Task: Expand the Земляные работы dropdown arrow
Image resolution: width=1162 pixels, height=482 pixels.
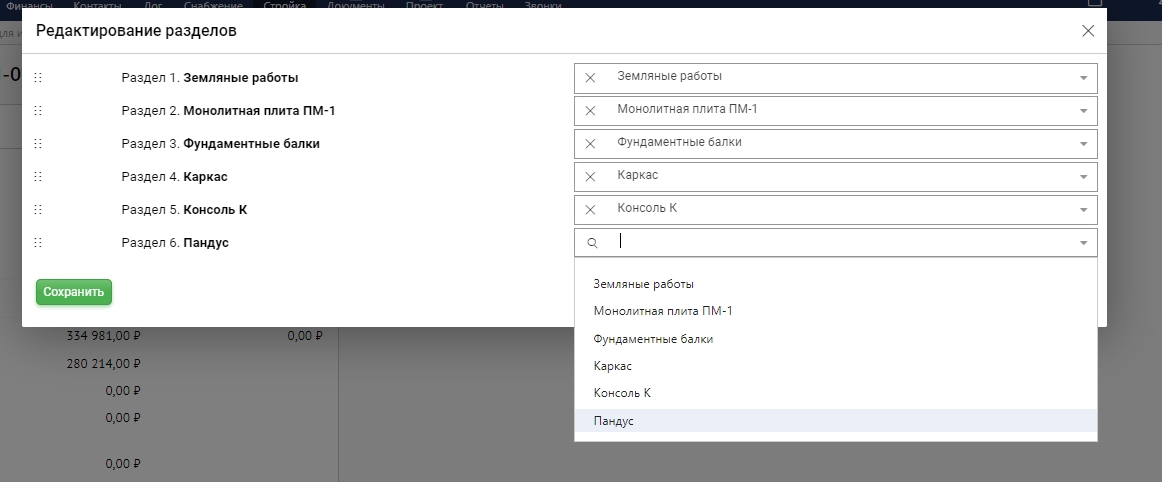Action: pos(1083,78)
